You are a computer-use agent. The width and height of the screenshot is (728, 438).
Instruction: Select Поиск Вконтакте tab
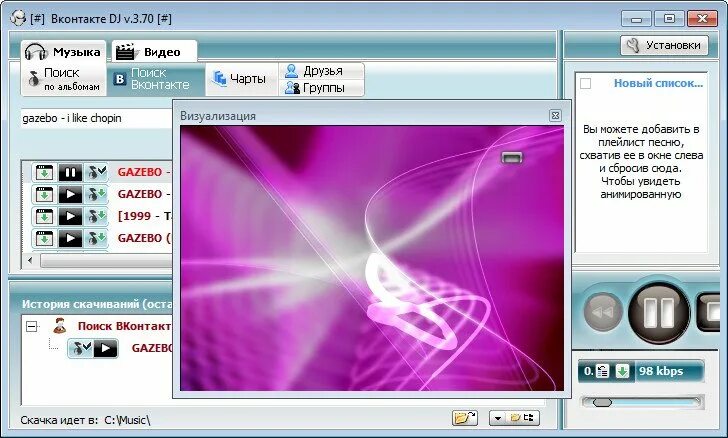156,79
